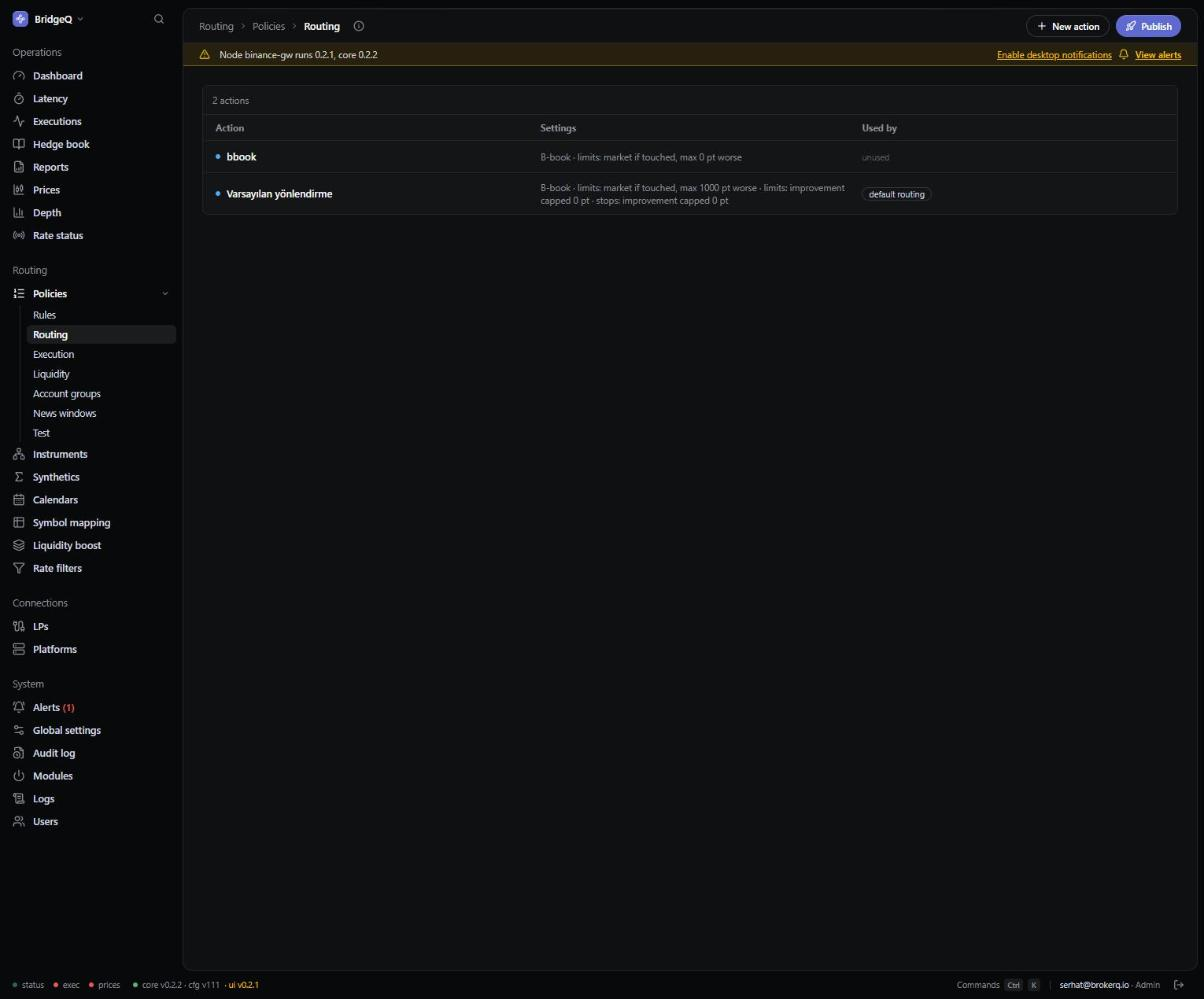Screen dimensions: 1204x999
Task: Open News windows page
Action: [x=64, y=413]
